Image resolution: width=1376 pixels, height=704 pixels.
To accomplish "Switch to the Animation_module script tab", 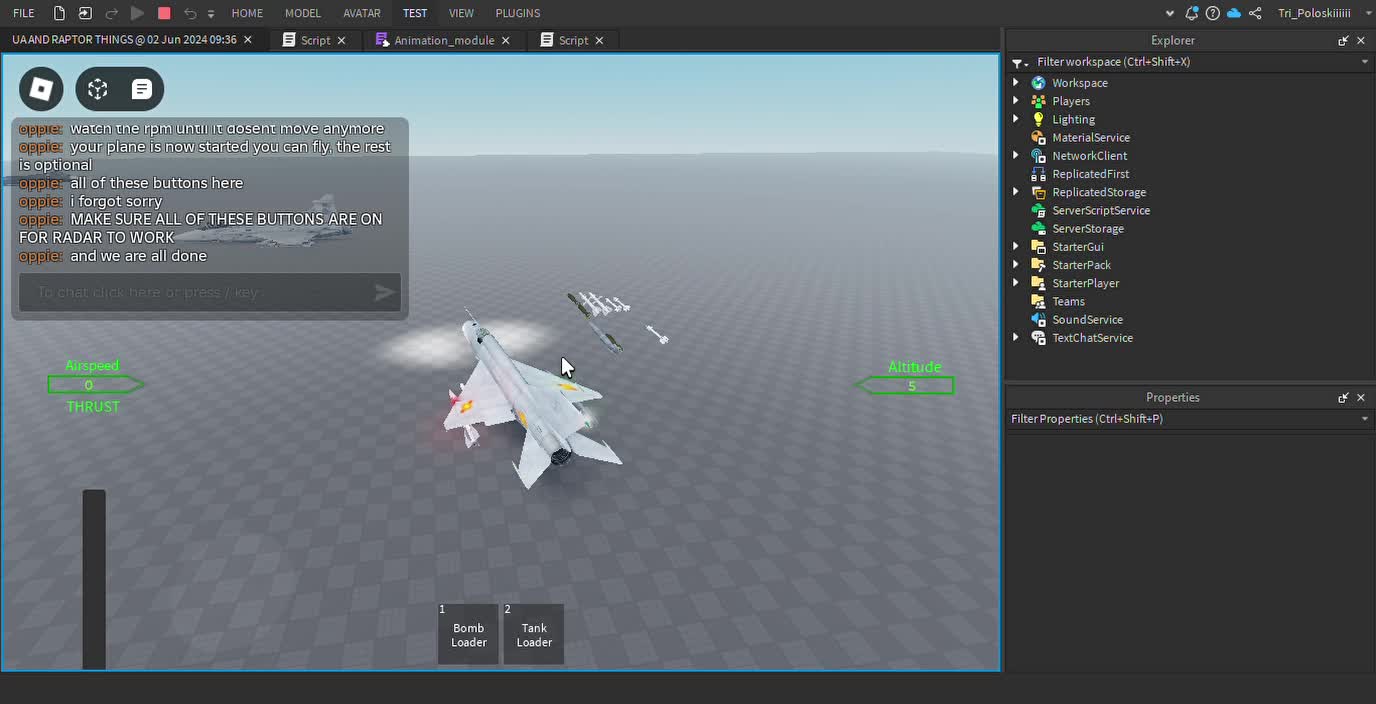I will pos(443,40).
